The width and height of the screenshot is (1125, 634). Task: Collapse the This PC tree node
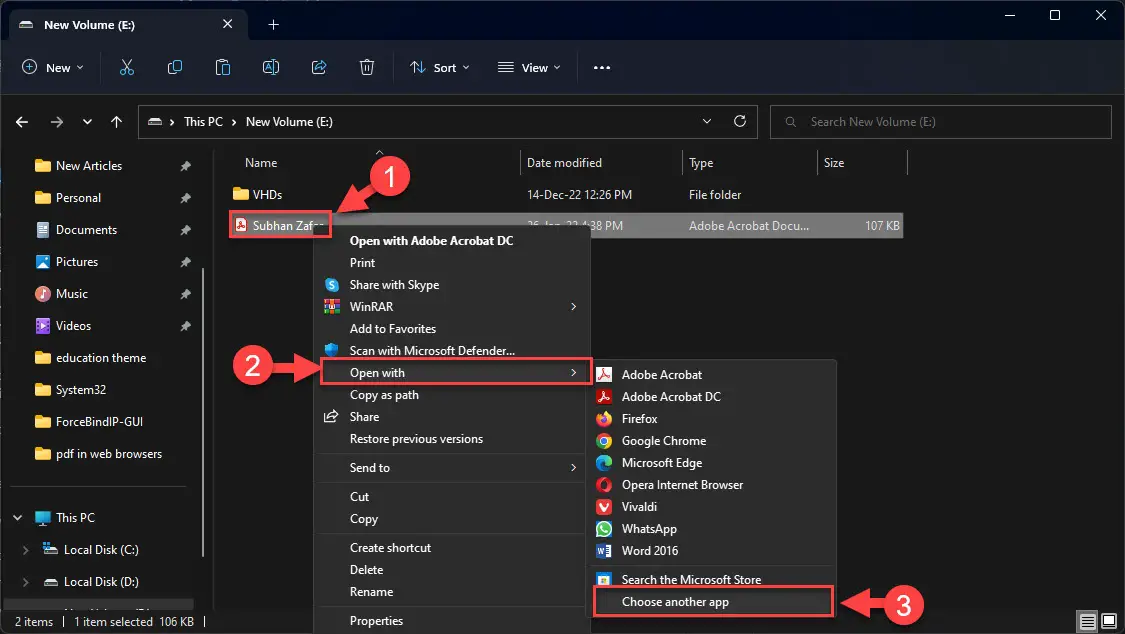click(18, 518)
